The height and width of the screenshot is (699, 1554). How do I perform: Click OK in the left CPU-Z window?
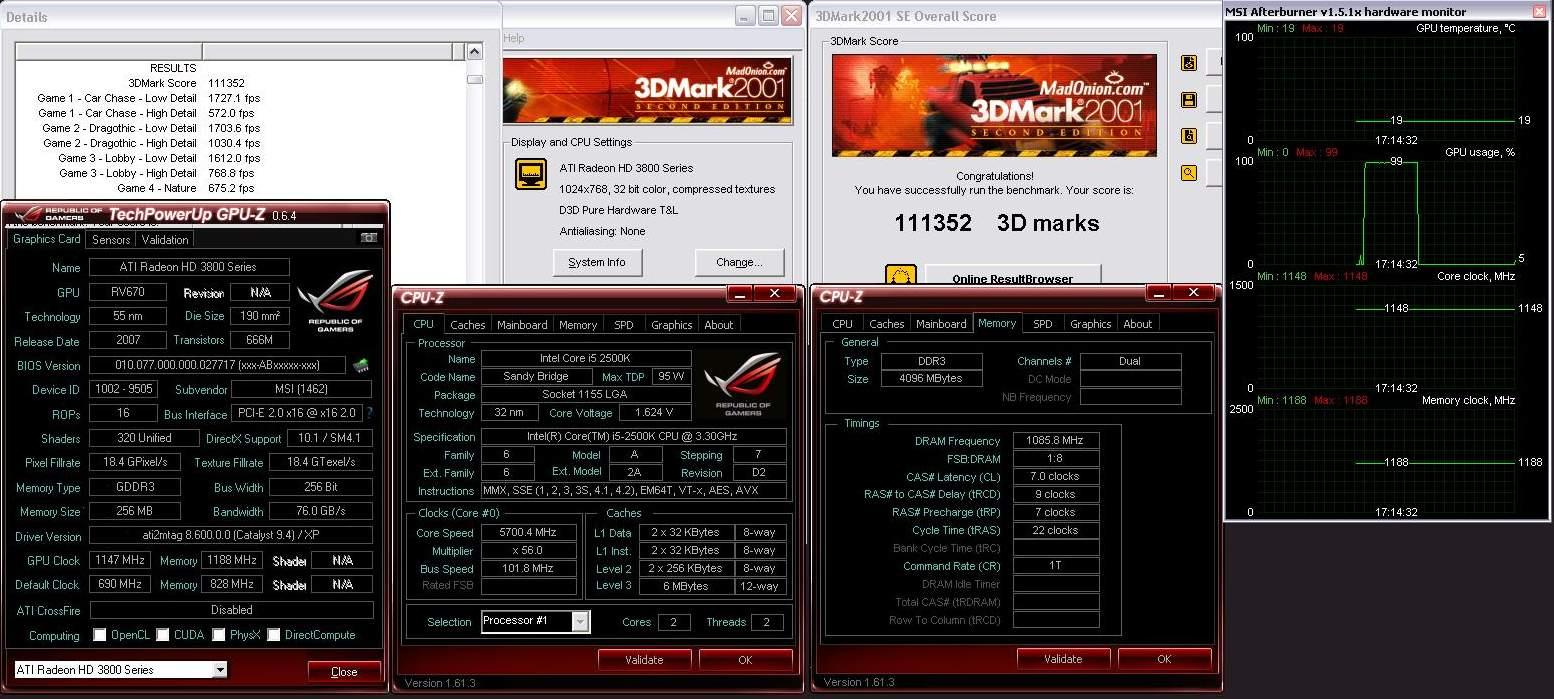point(745,659)
